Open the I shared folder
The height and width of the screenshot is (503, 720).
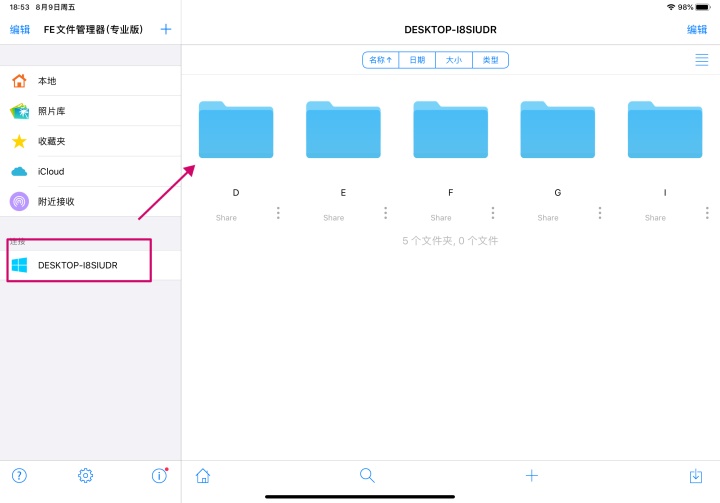[x=665, y=130]
